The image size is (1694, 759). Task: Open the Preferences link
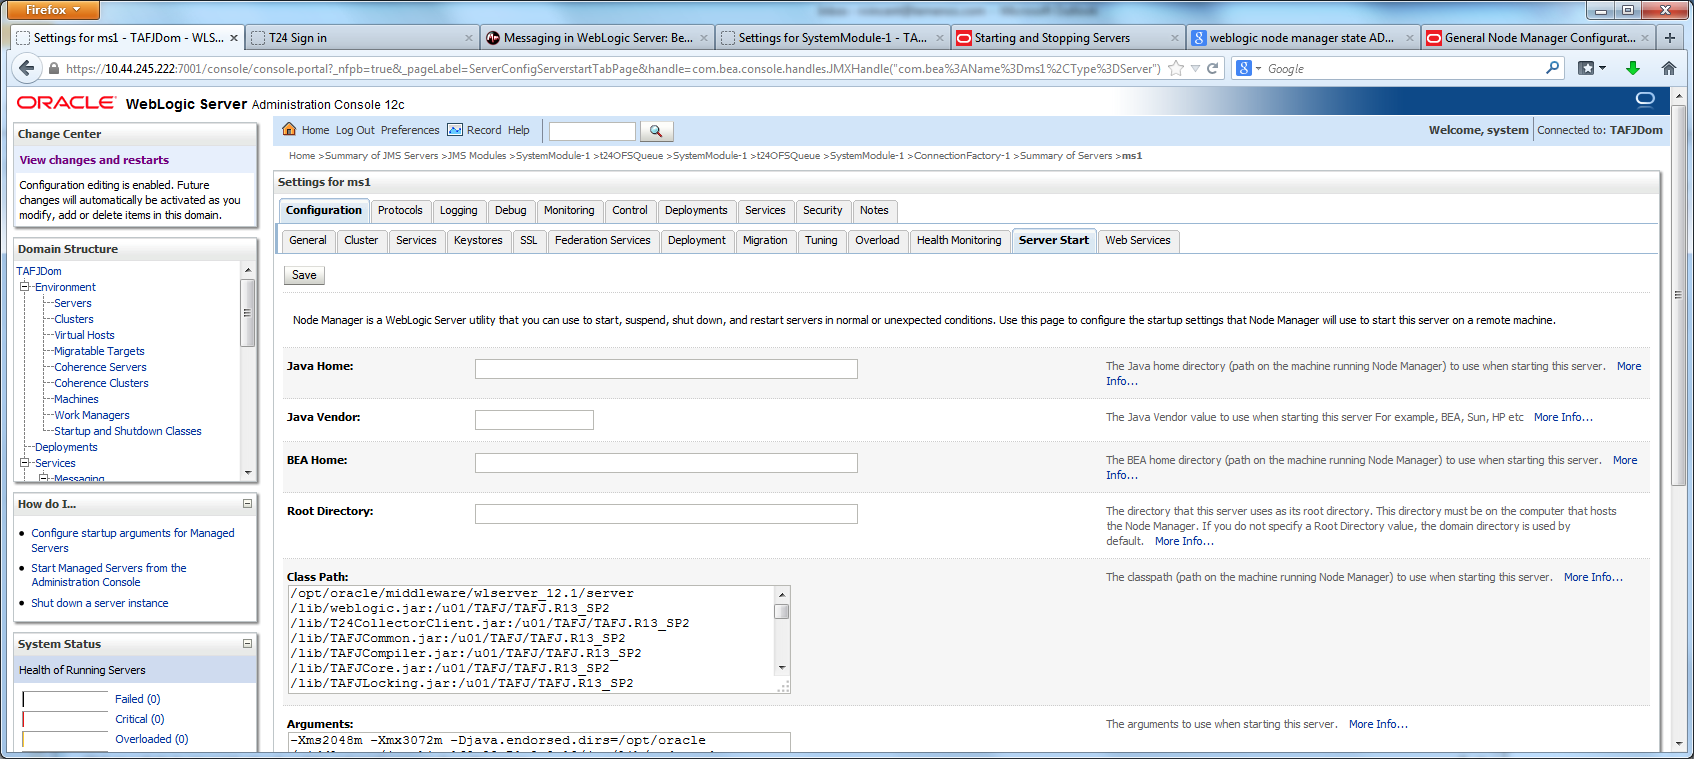click(410, 130)
